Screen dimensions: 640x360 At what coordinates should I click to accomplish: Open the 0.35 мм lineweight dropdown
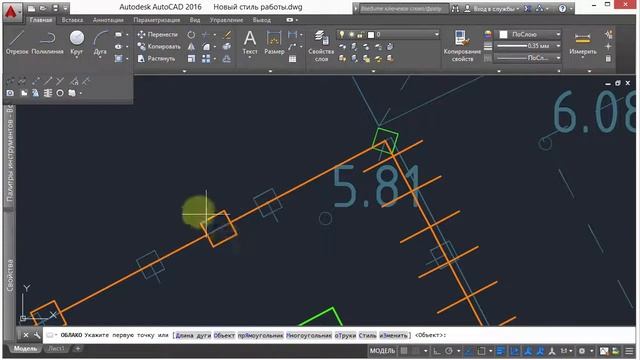click(558, 46)
